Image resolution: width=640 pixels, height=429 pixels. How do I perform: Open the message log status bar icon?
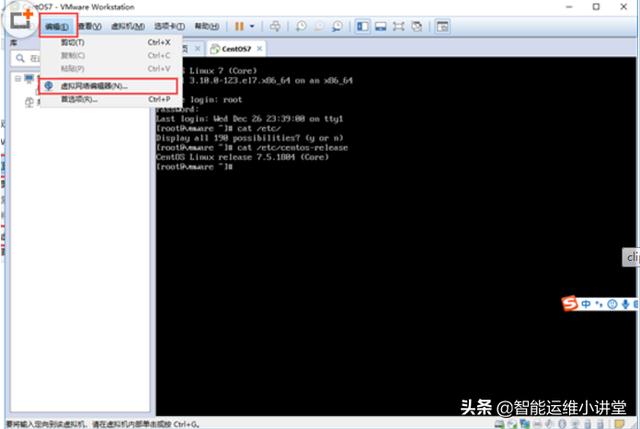[620, 424]
